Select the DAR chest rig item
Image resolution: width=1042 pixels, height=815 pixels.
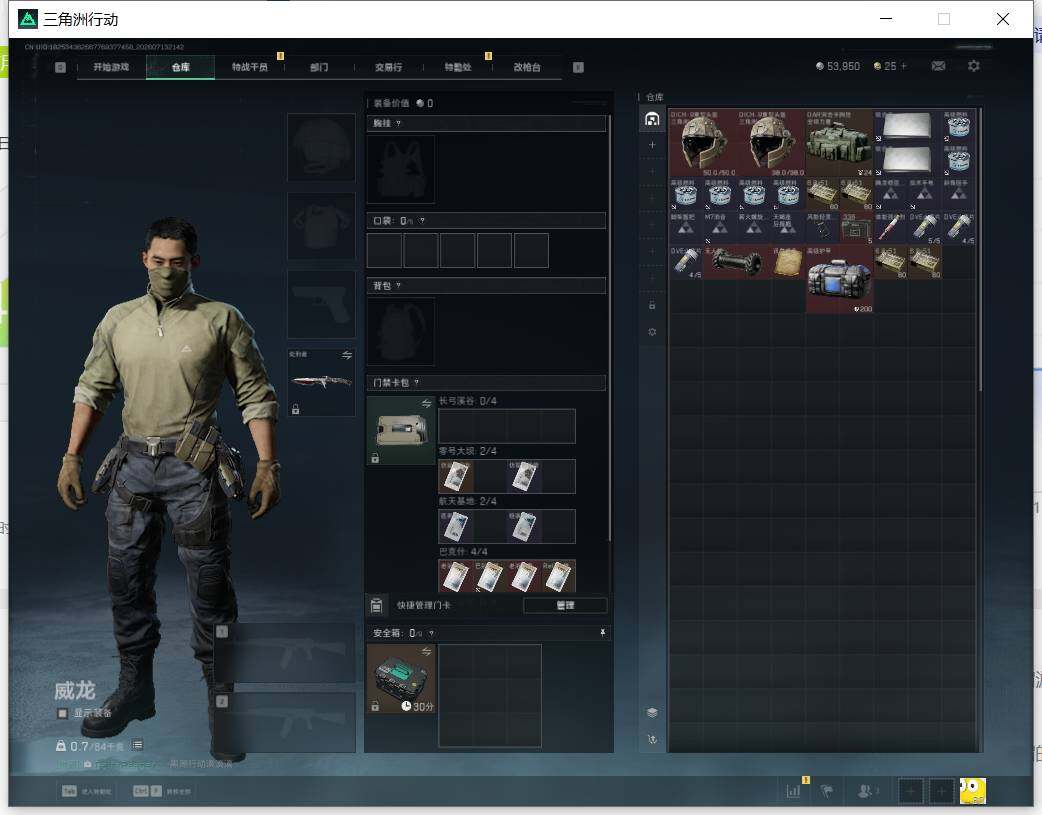point(839,143)
